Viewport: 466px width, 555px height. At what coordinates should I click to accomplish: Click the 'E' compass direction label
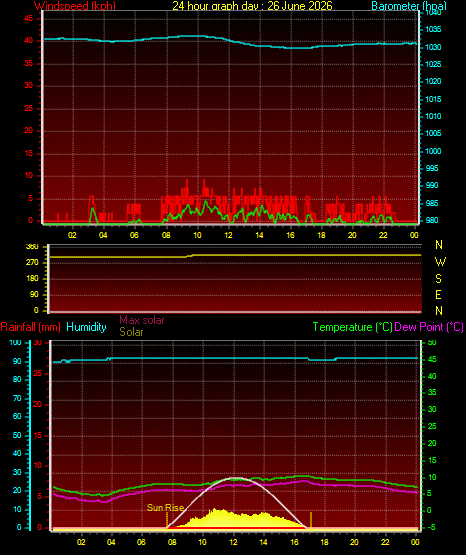tap(438, 294)
